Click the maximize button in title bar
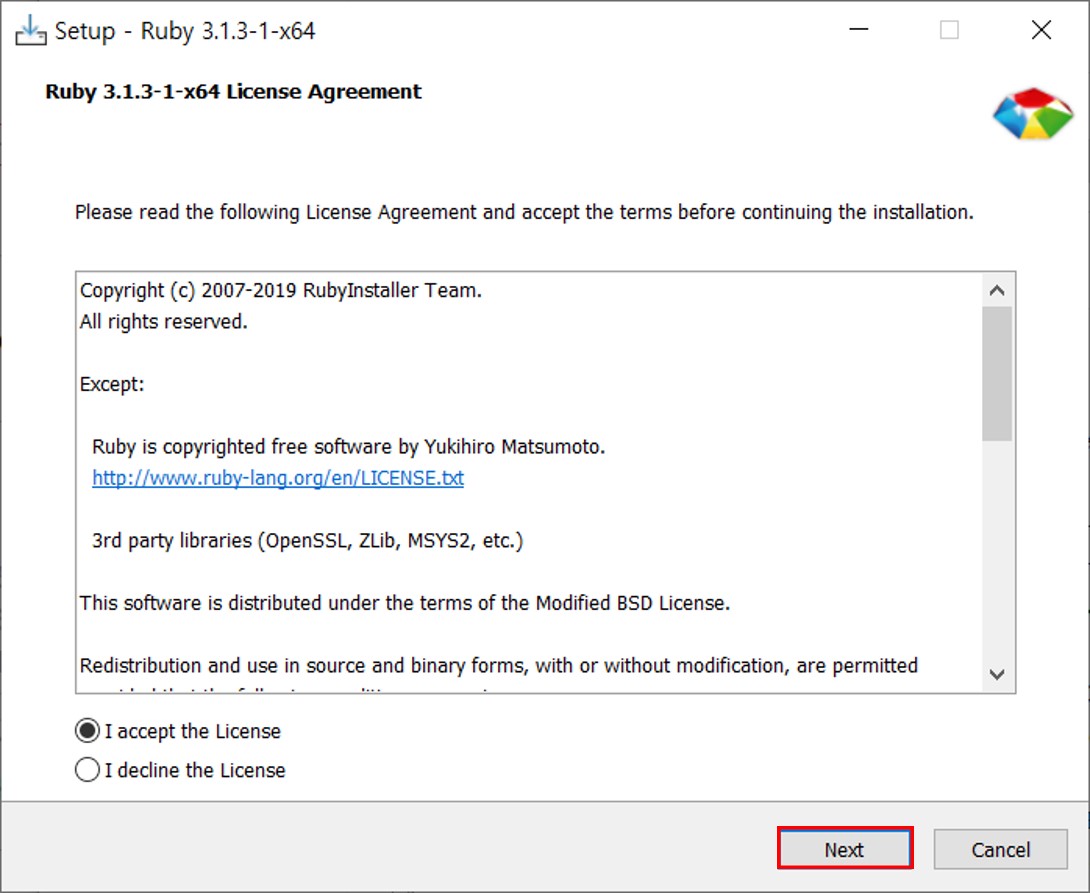 (x=950, y=30)
